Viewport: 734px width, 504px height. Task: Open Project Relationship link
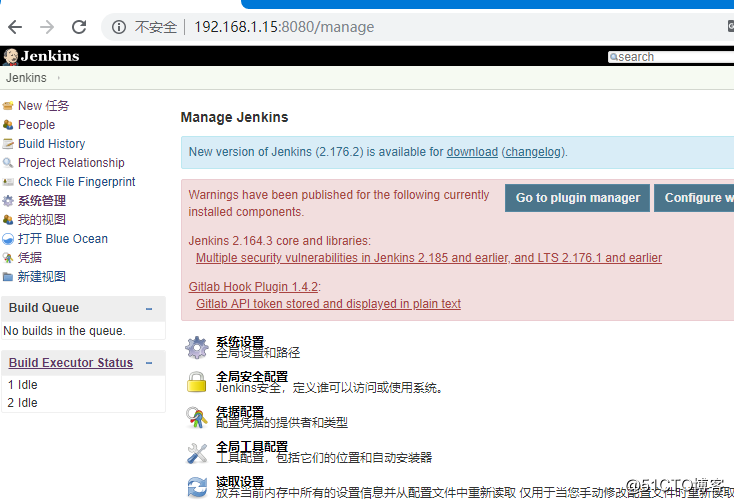(71, 163)
